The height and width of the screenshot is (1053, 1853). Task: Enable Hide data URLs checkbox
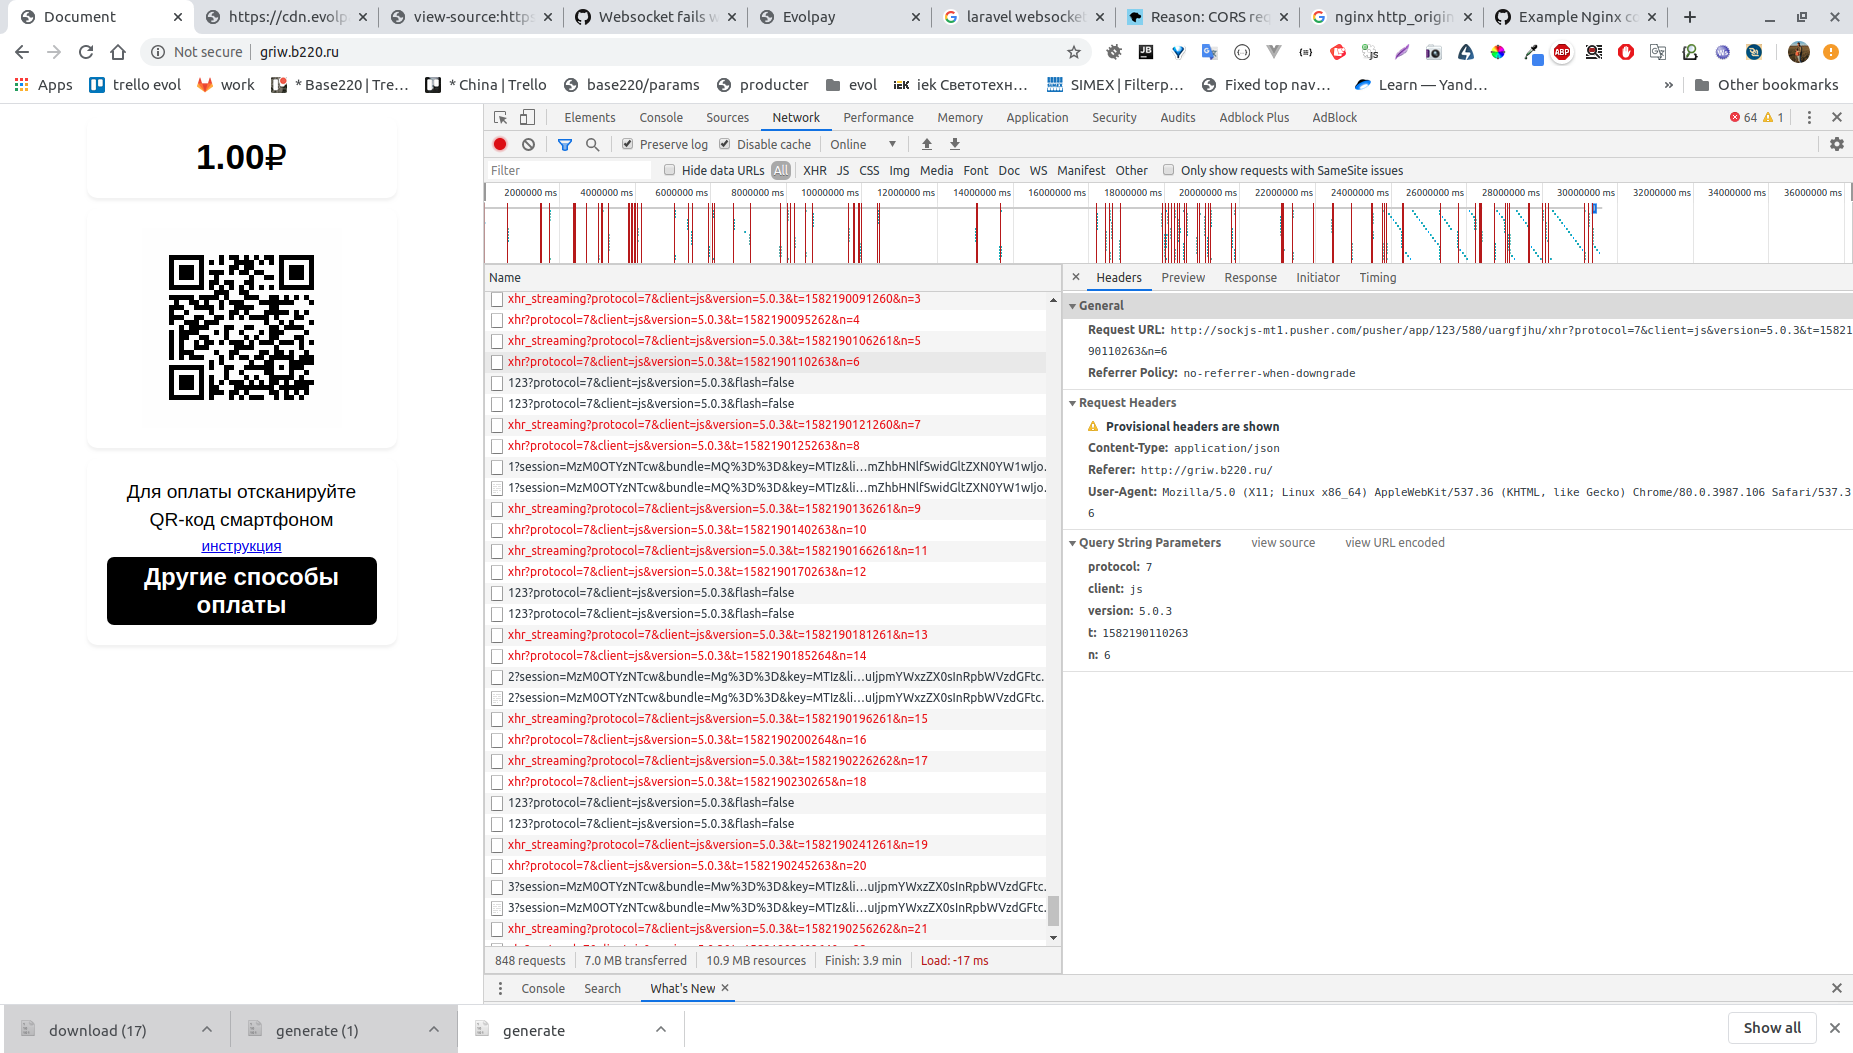tap(670, 170)
